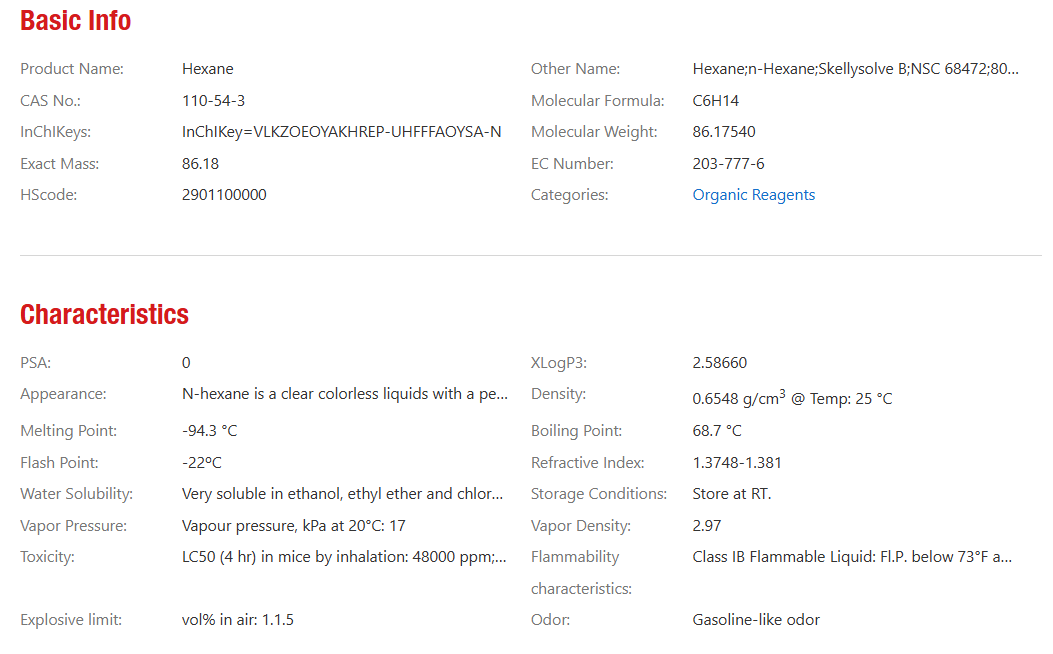Click the refractive index 1.3748-1.381 value
This screenshot has width=1053, height=654.
coord(737,463)
